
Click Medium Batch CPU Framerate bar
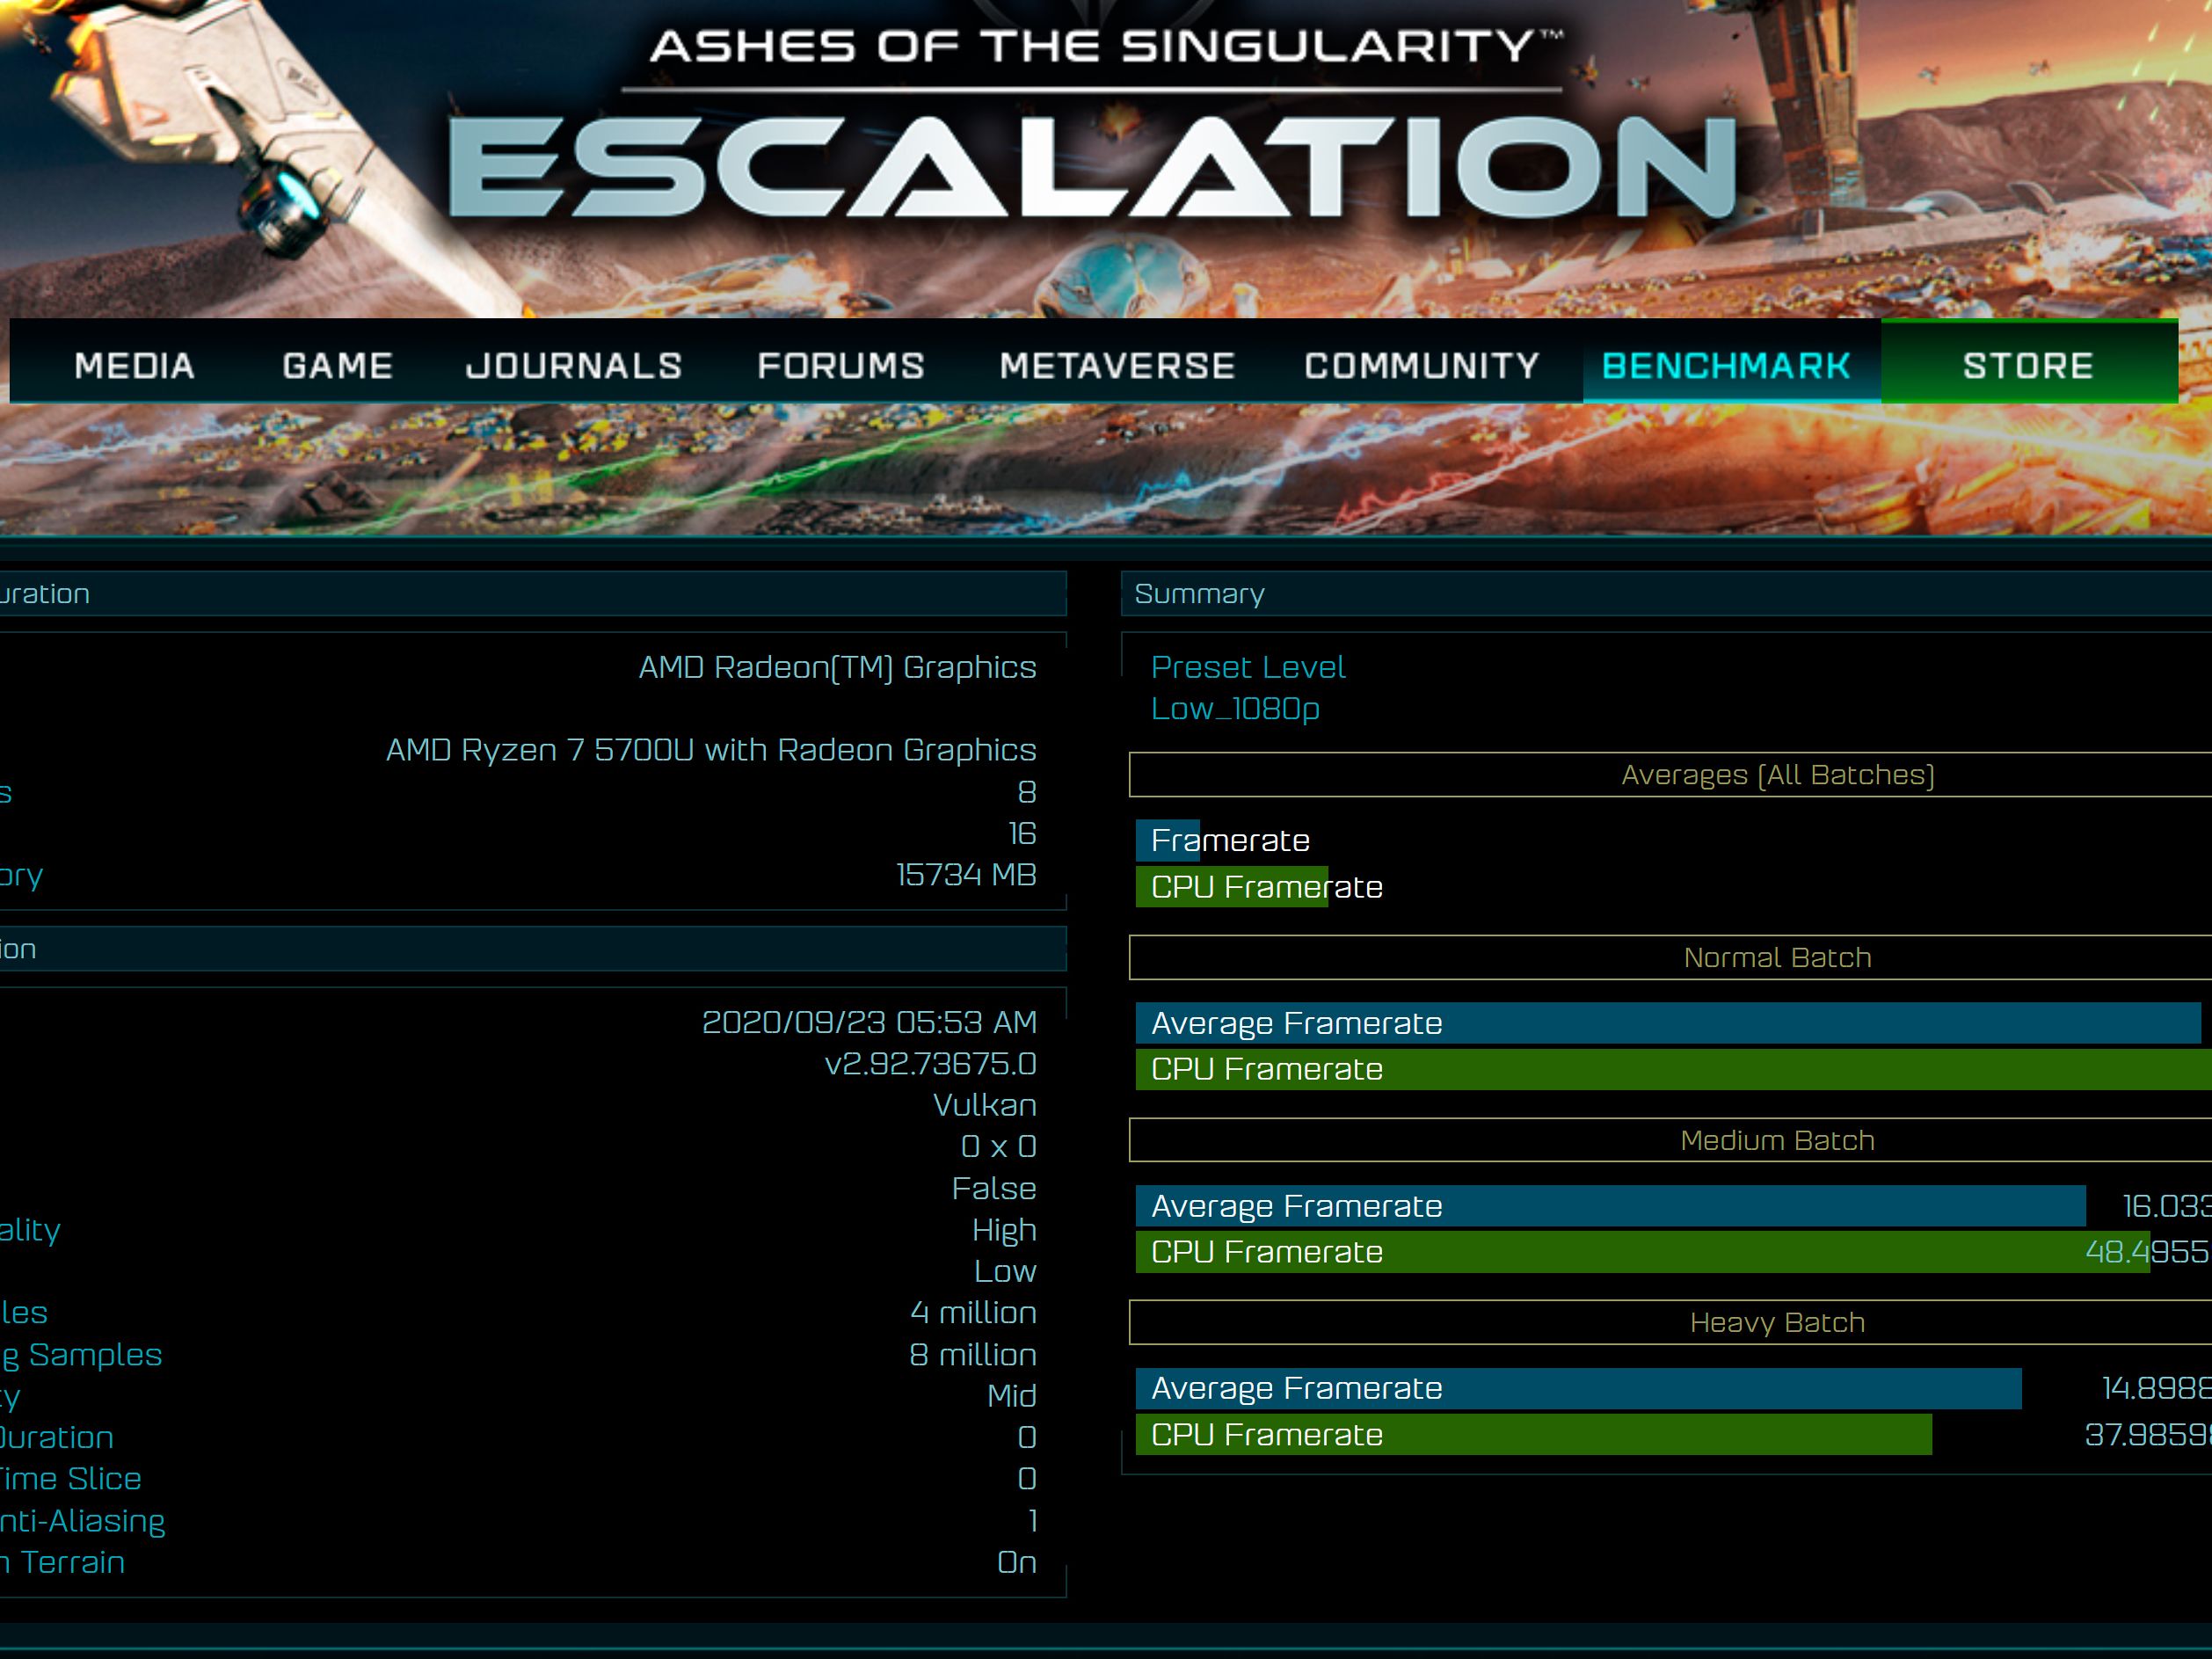1643,1252
